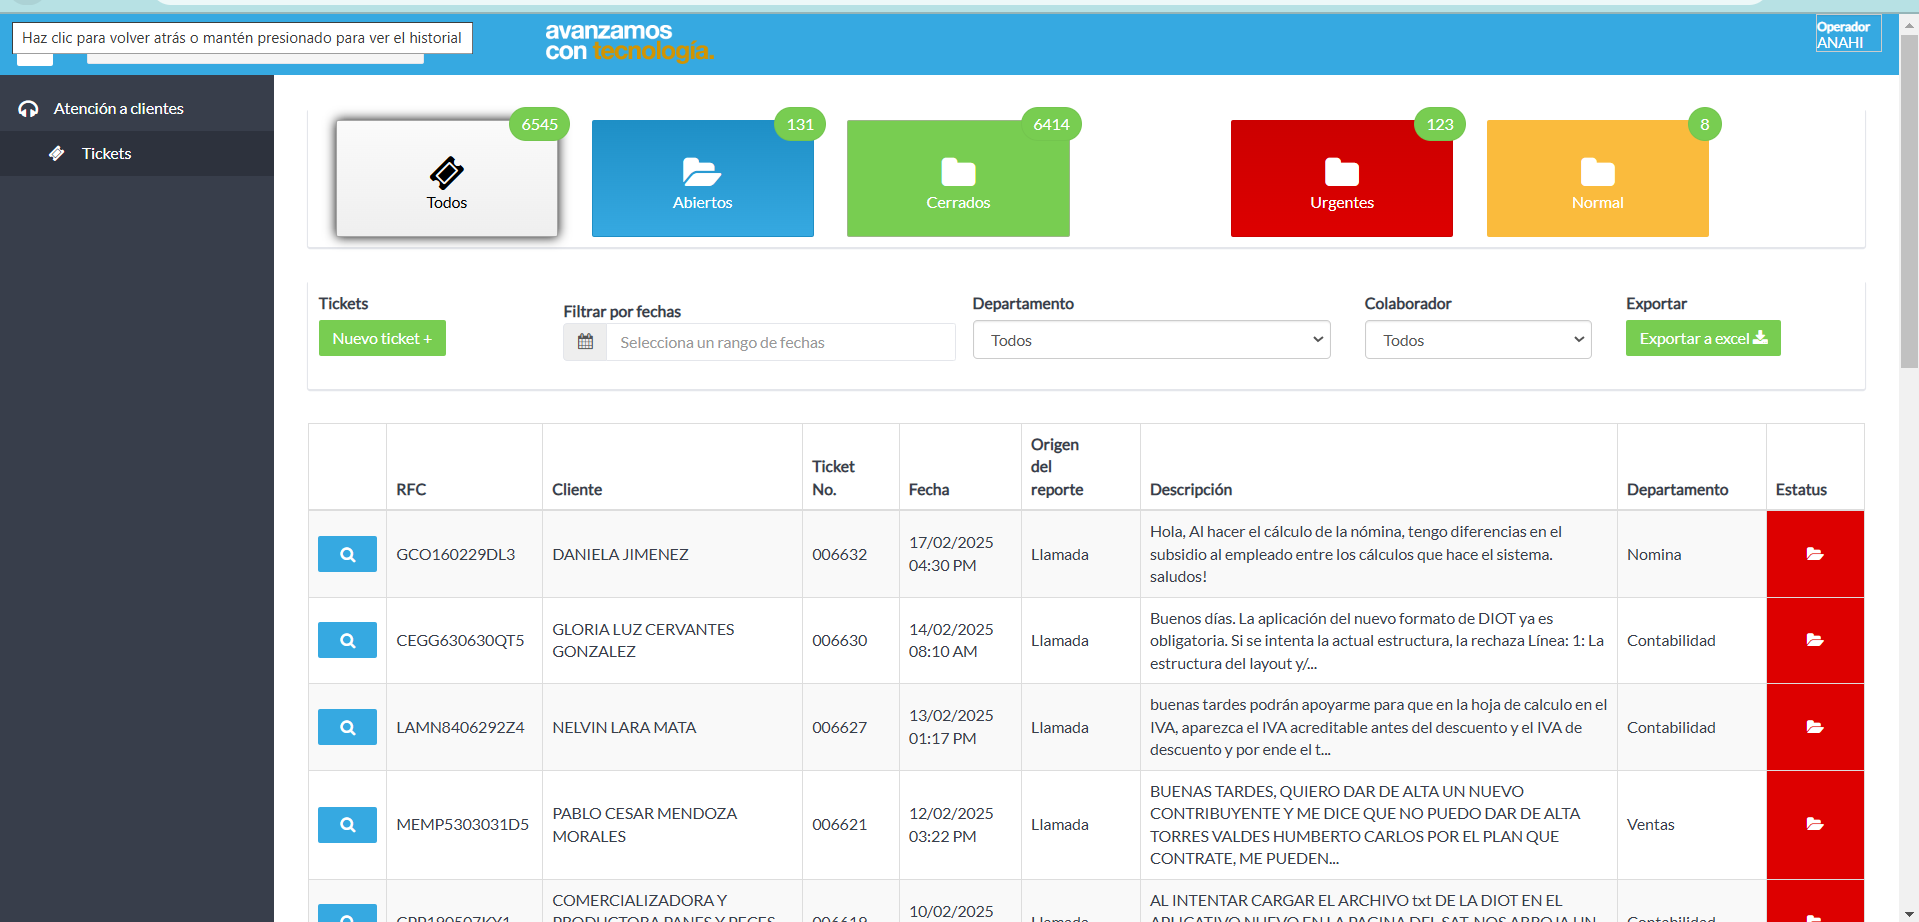Expand the Colaborador dropdown
Screen dimensions: 1919x922
1477,340
